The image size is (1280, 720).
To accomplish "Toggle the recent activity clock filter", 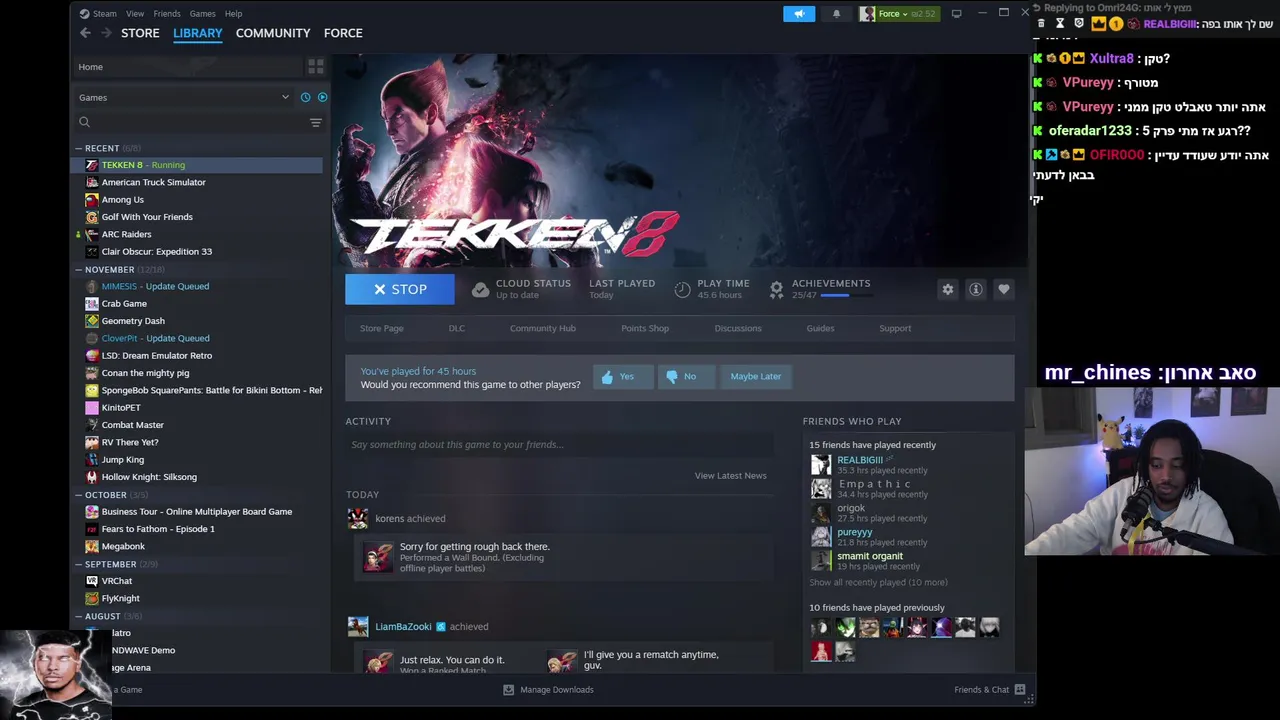I will (305, 97).
